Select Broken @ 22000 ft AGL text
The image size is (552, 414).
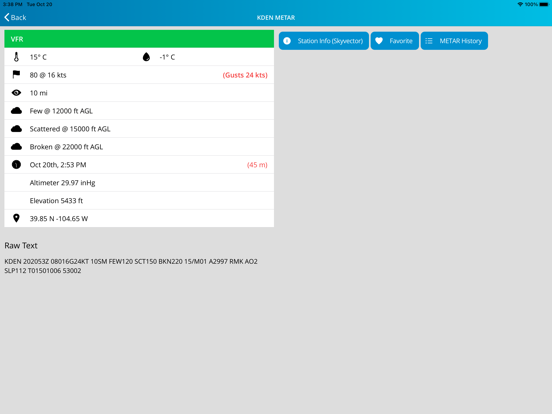[x=66, y=147]
